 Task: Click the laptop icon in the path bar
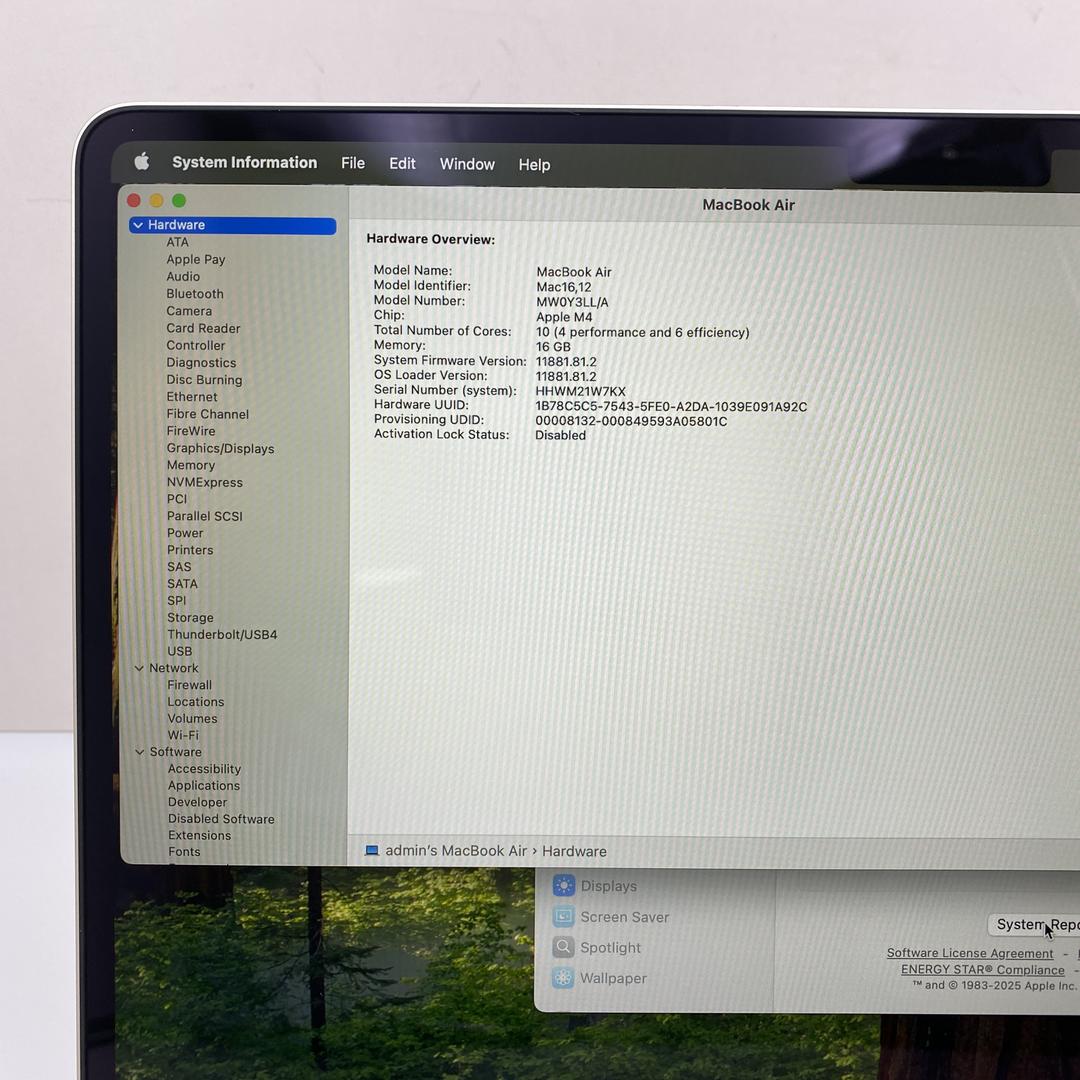click(372, 851)
